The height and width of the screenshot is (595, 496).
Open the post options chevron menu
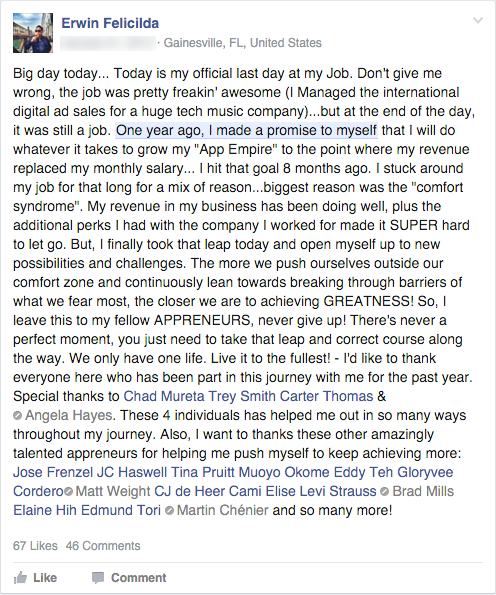478,20
